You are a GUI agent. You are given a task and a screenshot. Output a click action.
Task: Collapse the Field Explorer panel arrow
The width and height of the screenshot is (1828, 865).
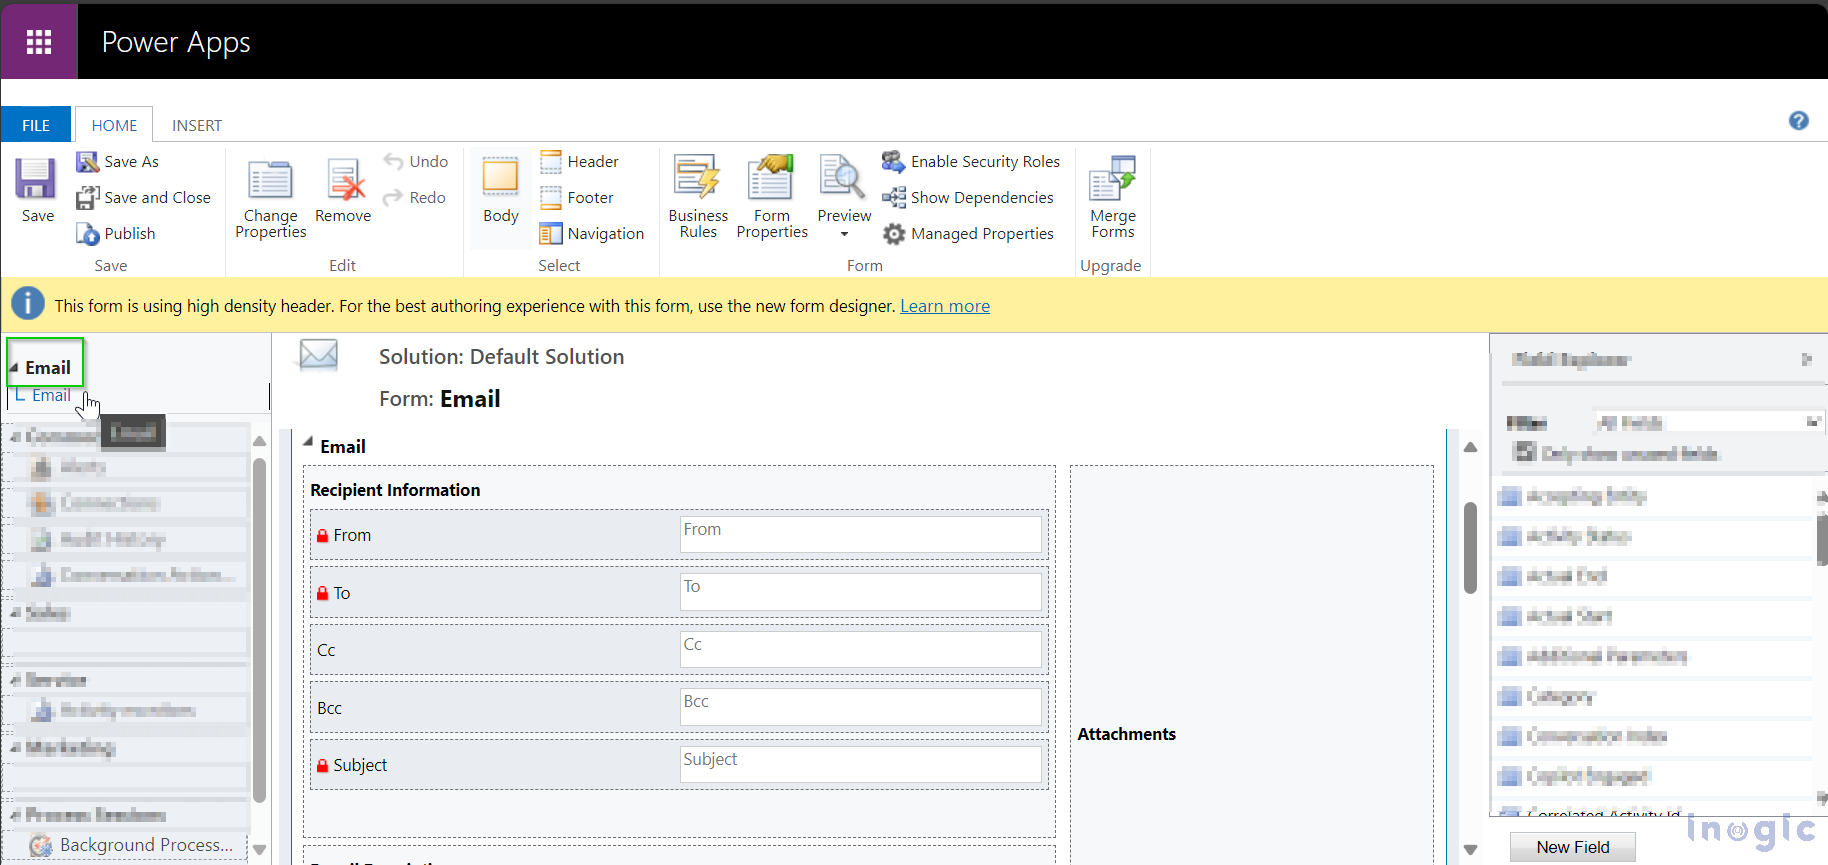(x=1806, y=359)
